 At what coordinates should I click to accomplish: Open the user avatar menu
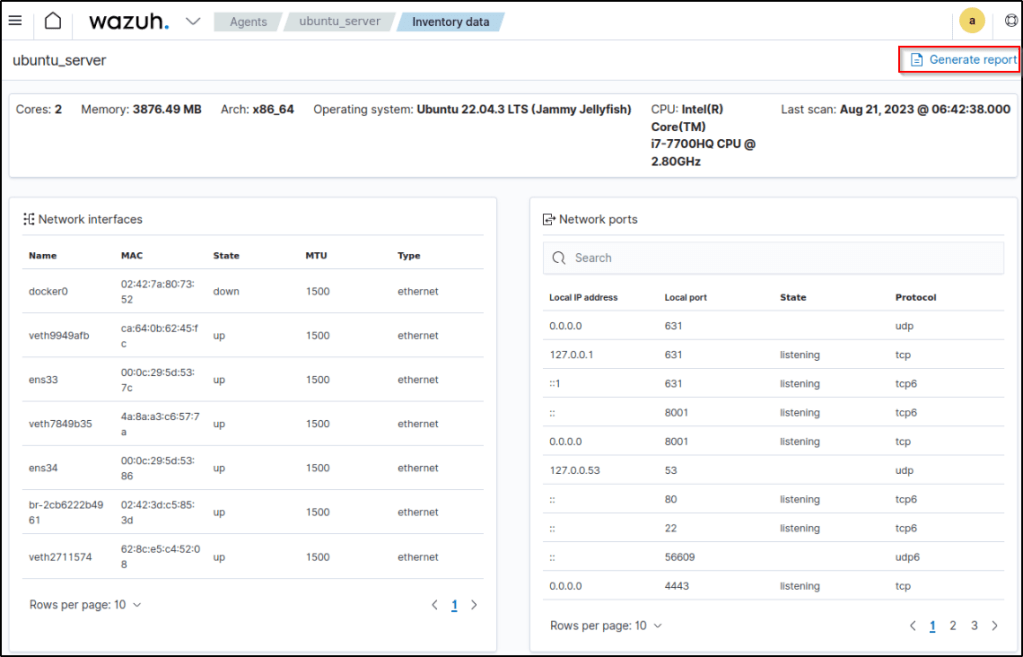pos(971,21)
